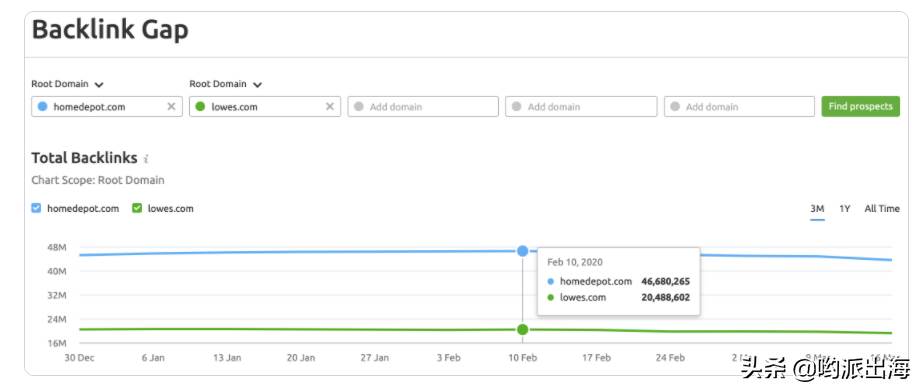Click the 3 Feb x-axis label
This screenshot has height=392, width=922.
pos(449,357)
